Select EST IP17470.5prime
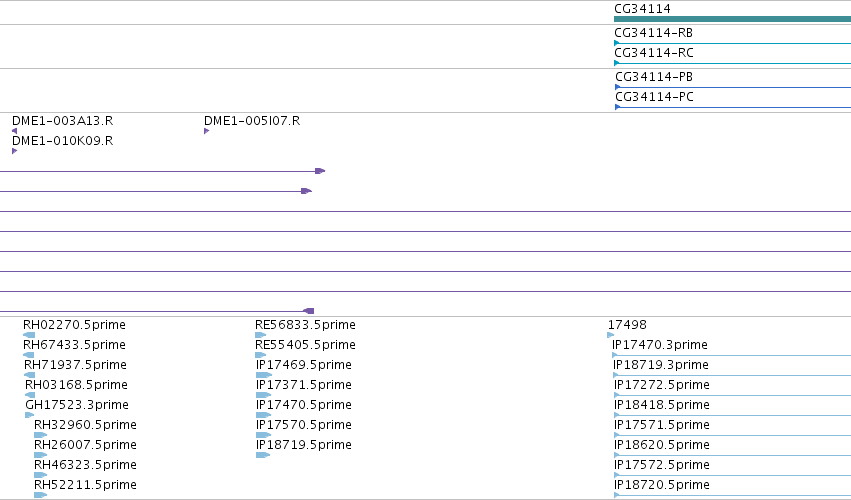Screen dimensions: 851x500 (x=304, y=405)
